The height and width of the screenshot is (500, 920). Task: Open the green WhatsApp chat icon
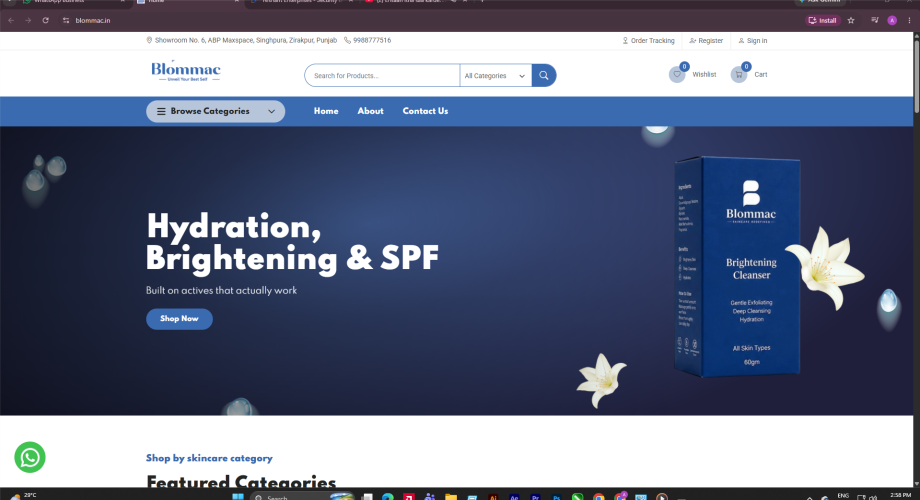coord(30,457)
